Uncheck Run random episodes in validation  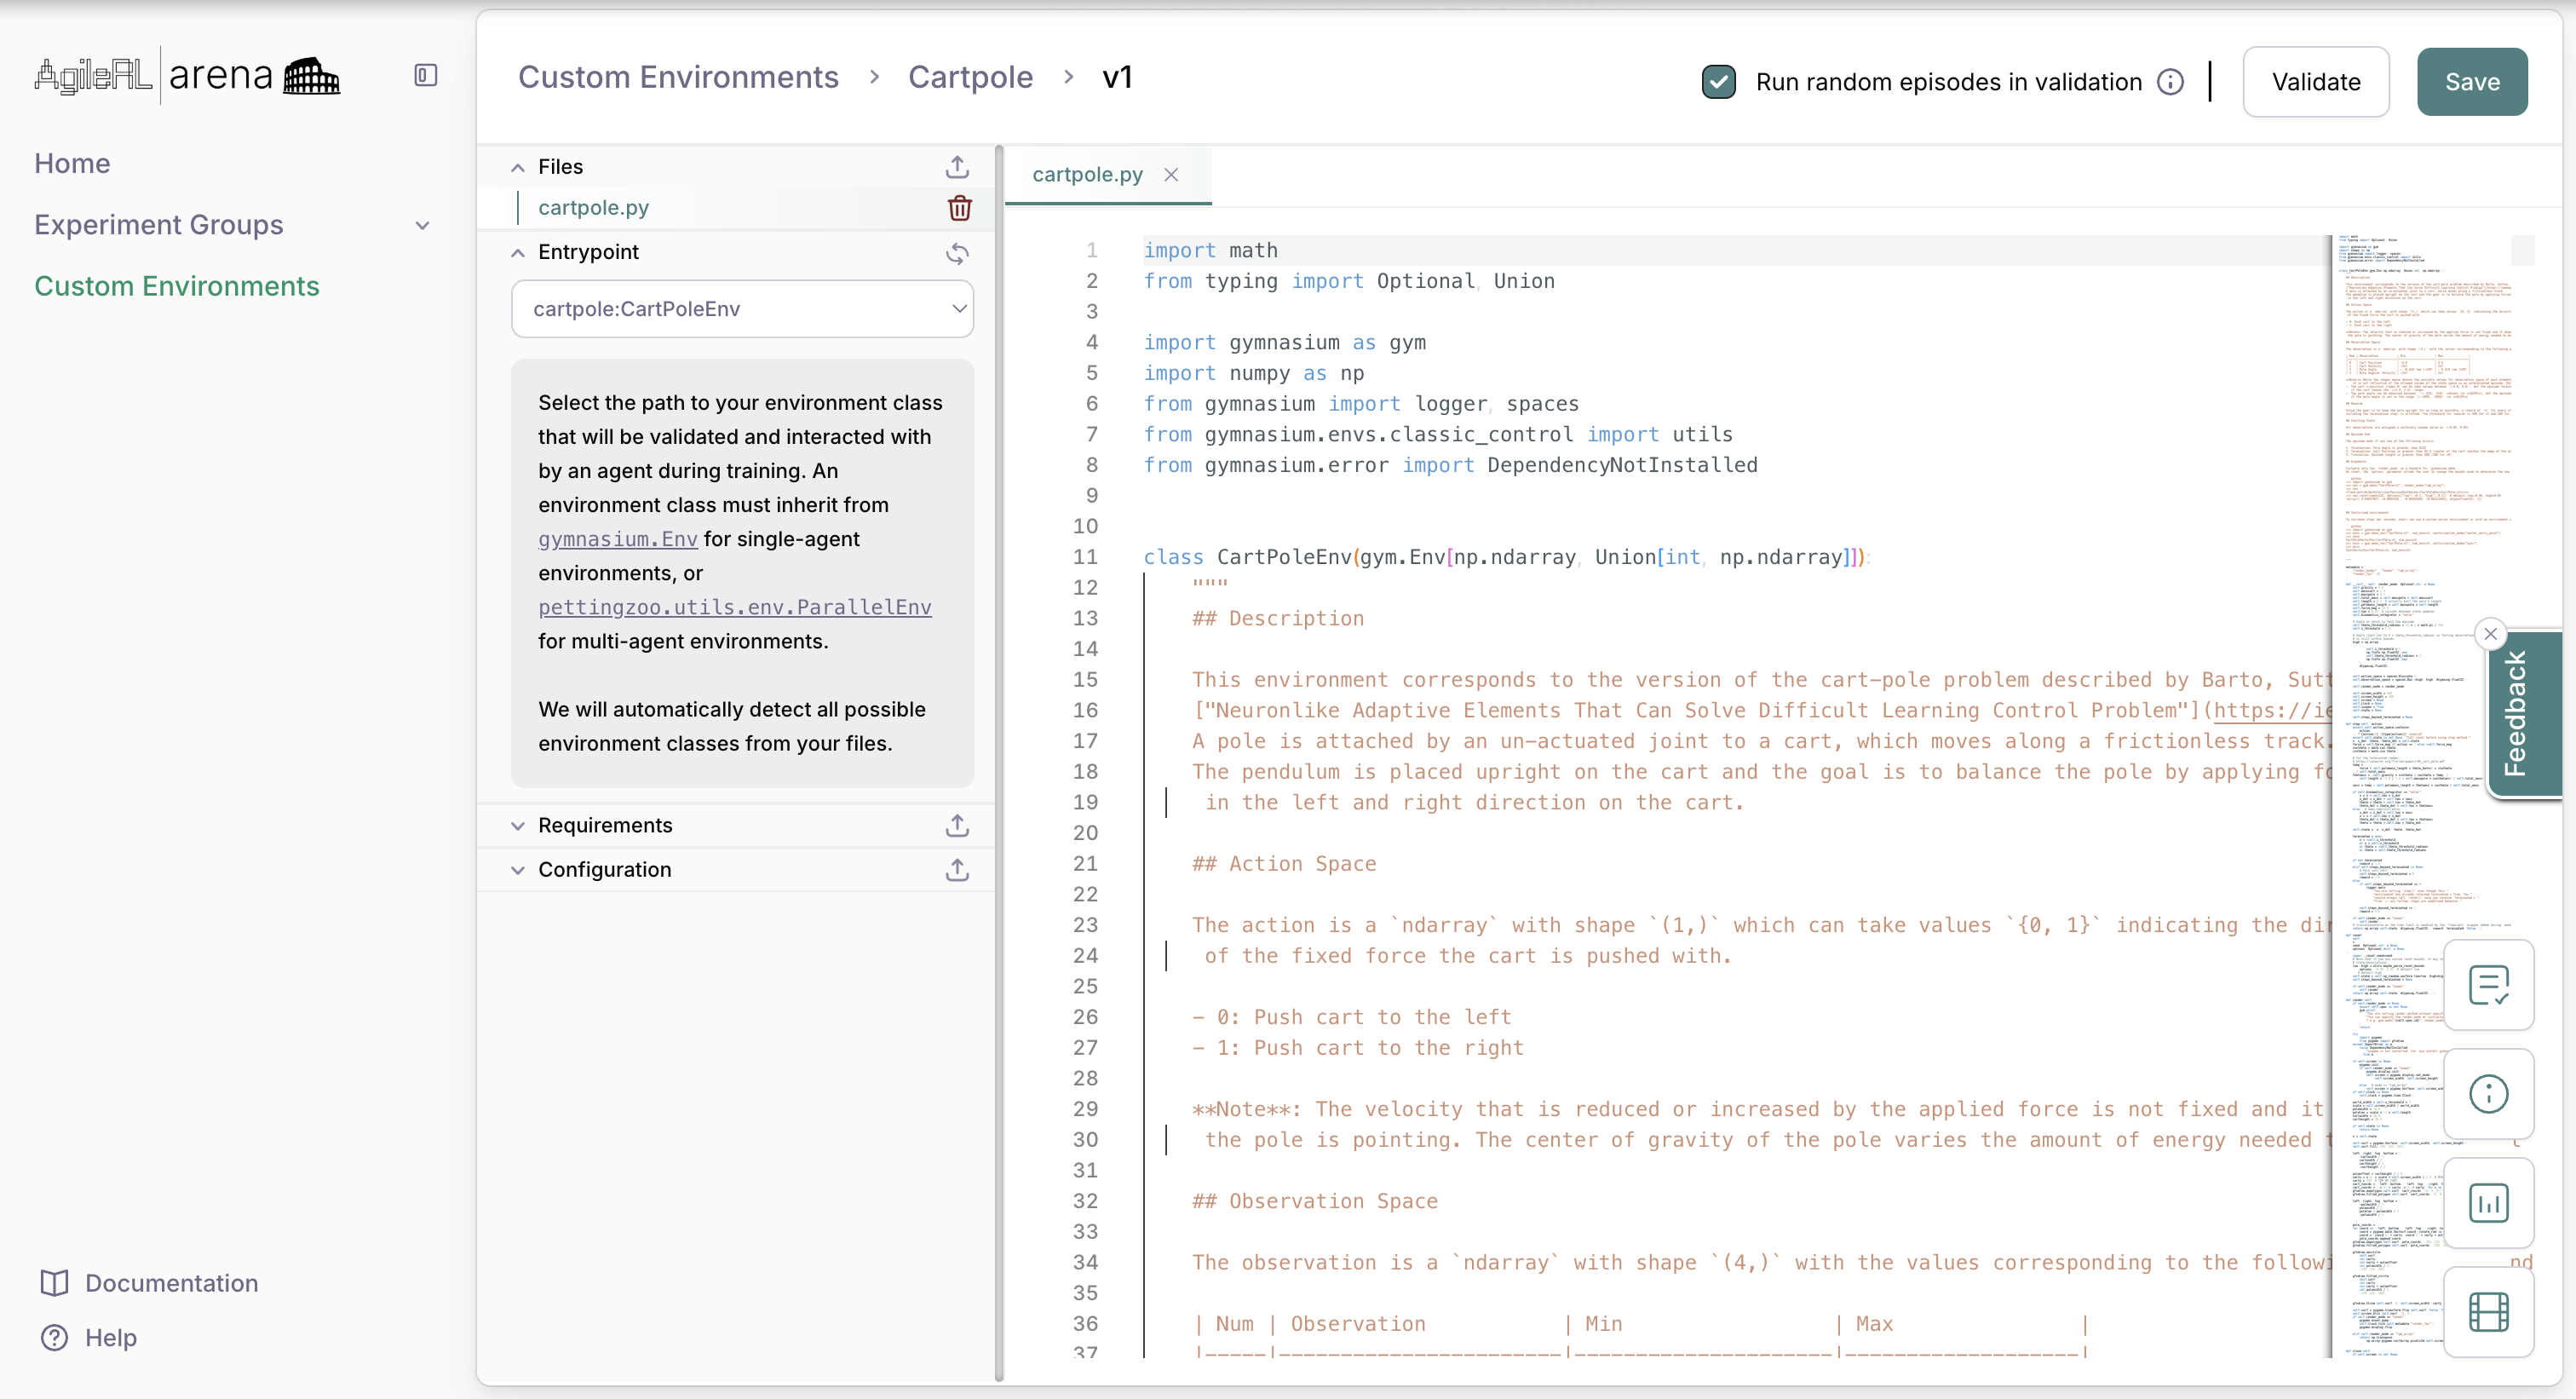pos(1719,81)
